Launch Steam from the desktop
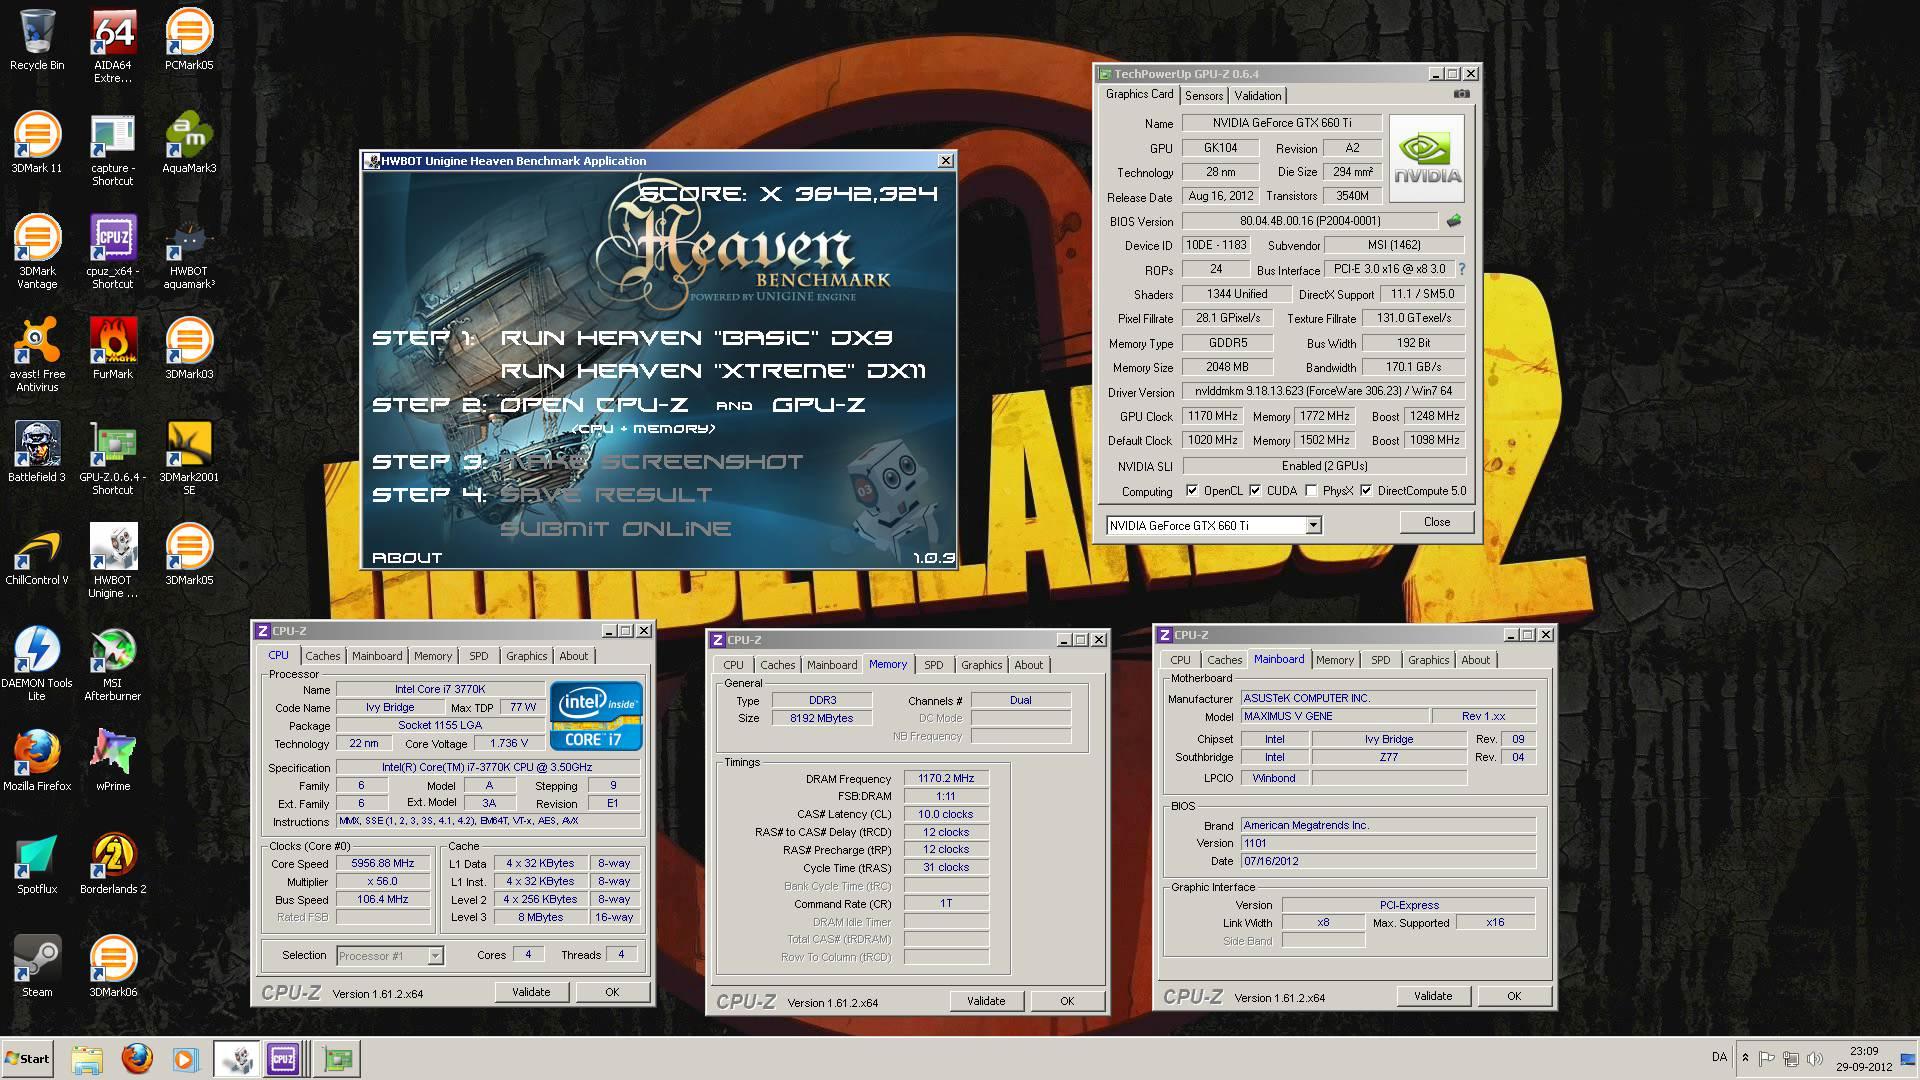Screen dimensions: 1920x1080 pos(37,967)
